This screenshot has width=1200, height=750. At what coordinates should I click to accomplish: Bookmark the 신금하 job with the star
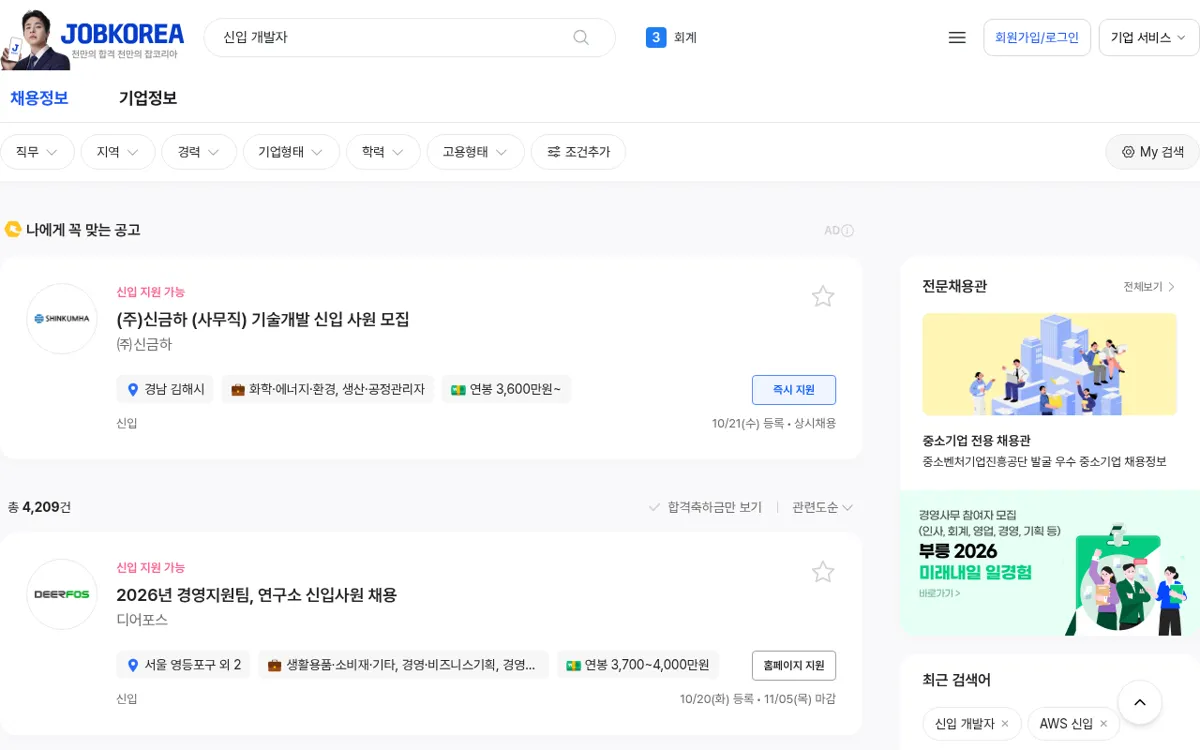click(x=823, y=296)
